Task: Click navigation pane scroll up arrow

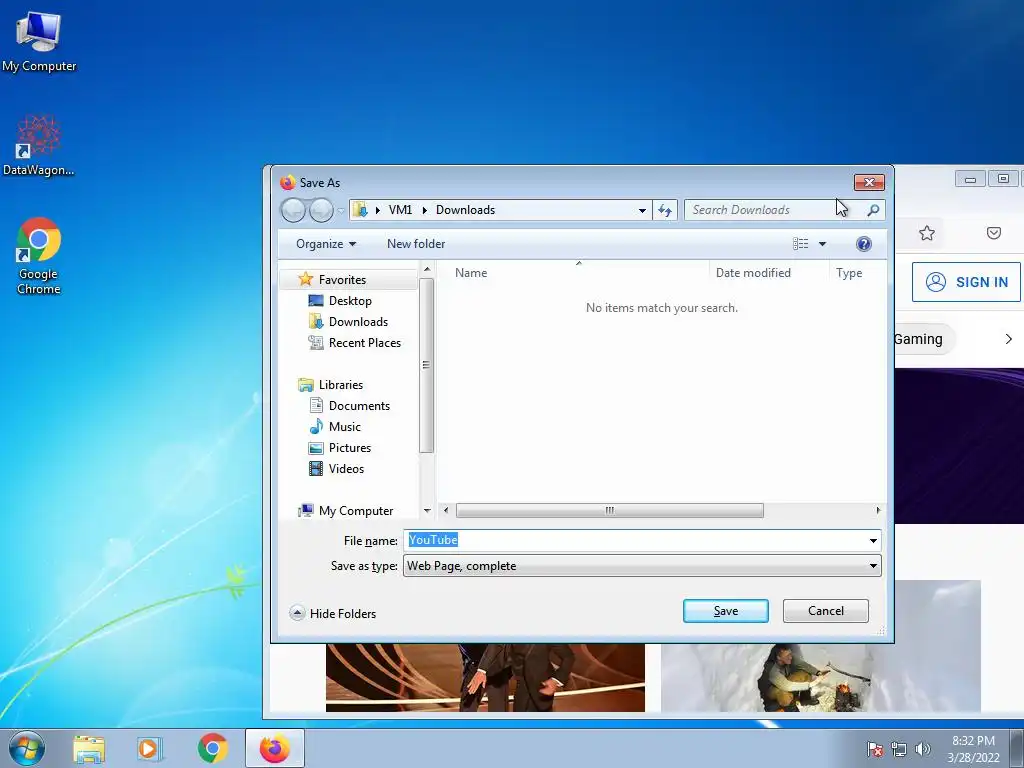Action: tap(426, 269)
